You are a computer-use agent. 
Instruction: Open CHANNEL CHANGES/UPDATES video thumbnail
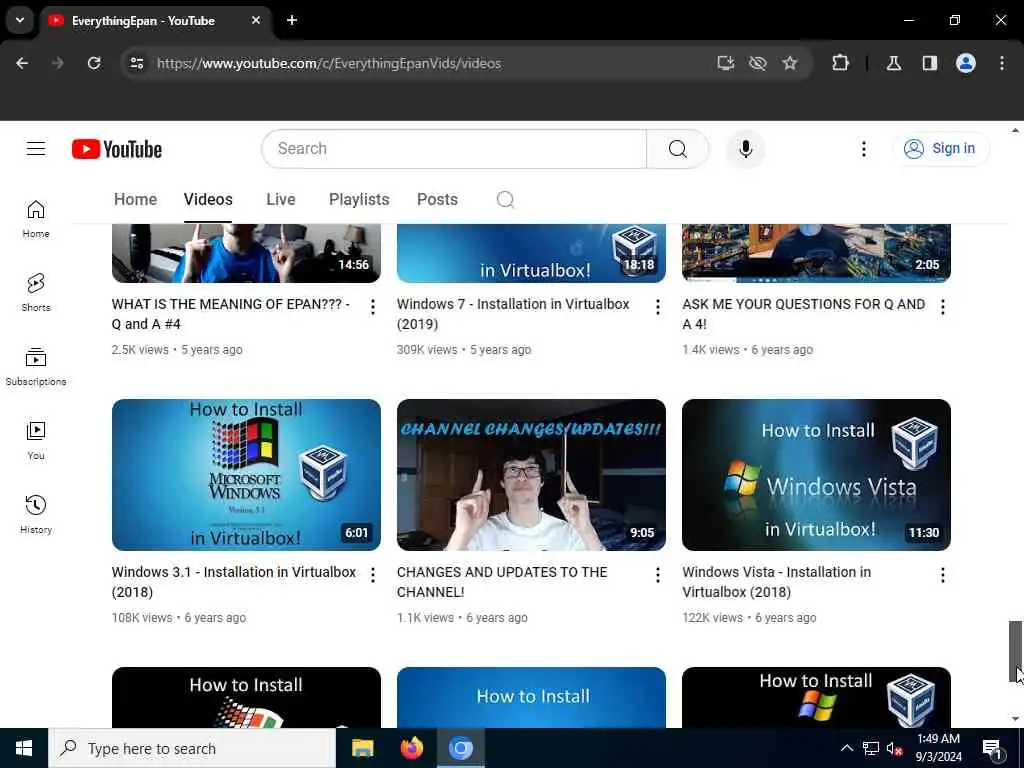point(531,475)
